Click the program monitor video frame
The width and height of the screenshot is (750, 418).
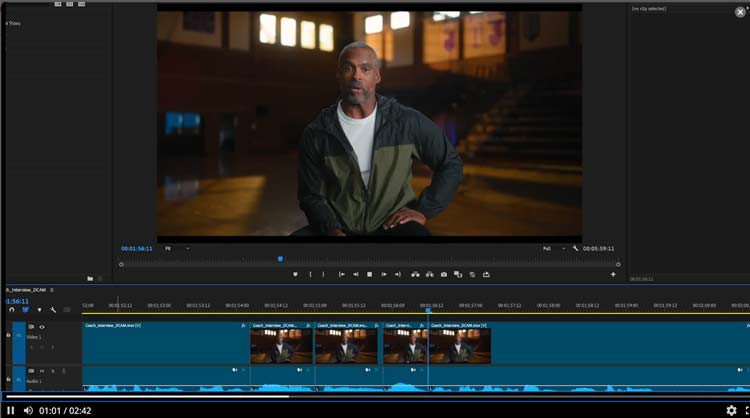[369, 124]
